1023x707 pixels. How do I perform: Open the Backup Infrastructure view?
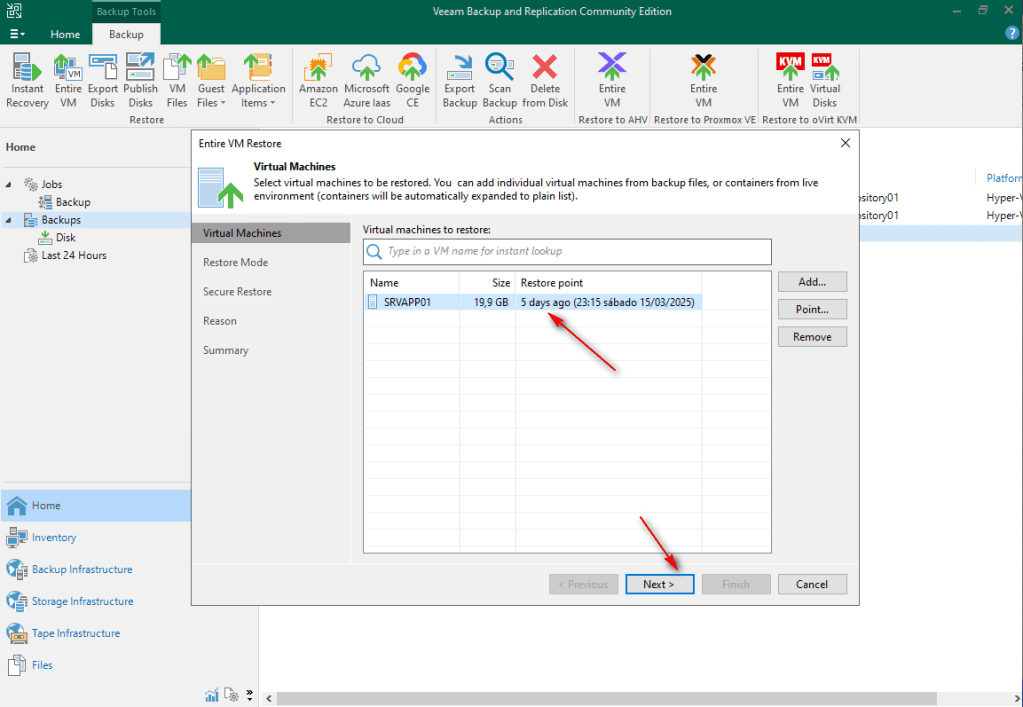(82, 569)
